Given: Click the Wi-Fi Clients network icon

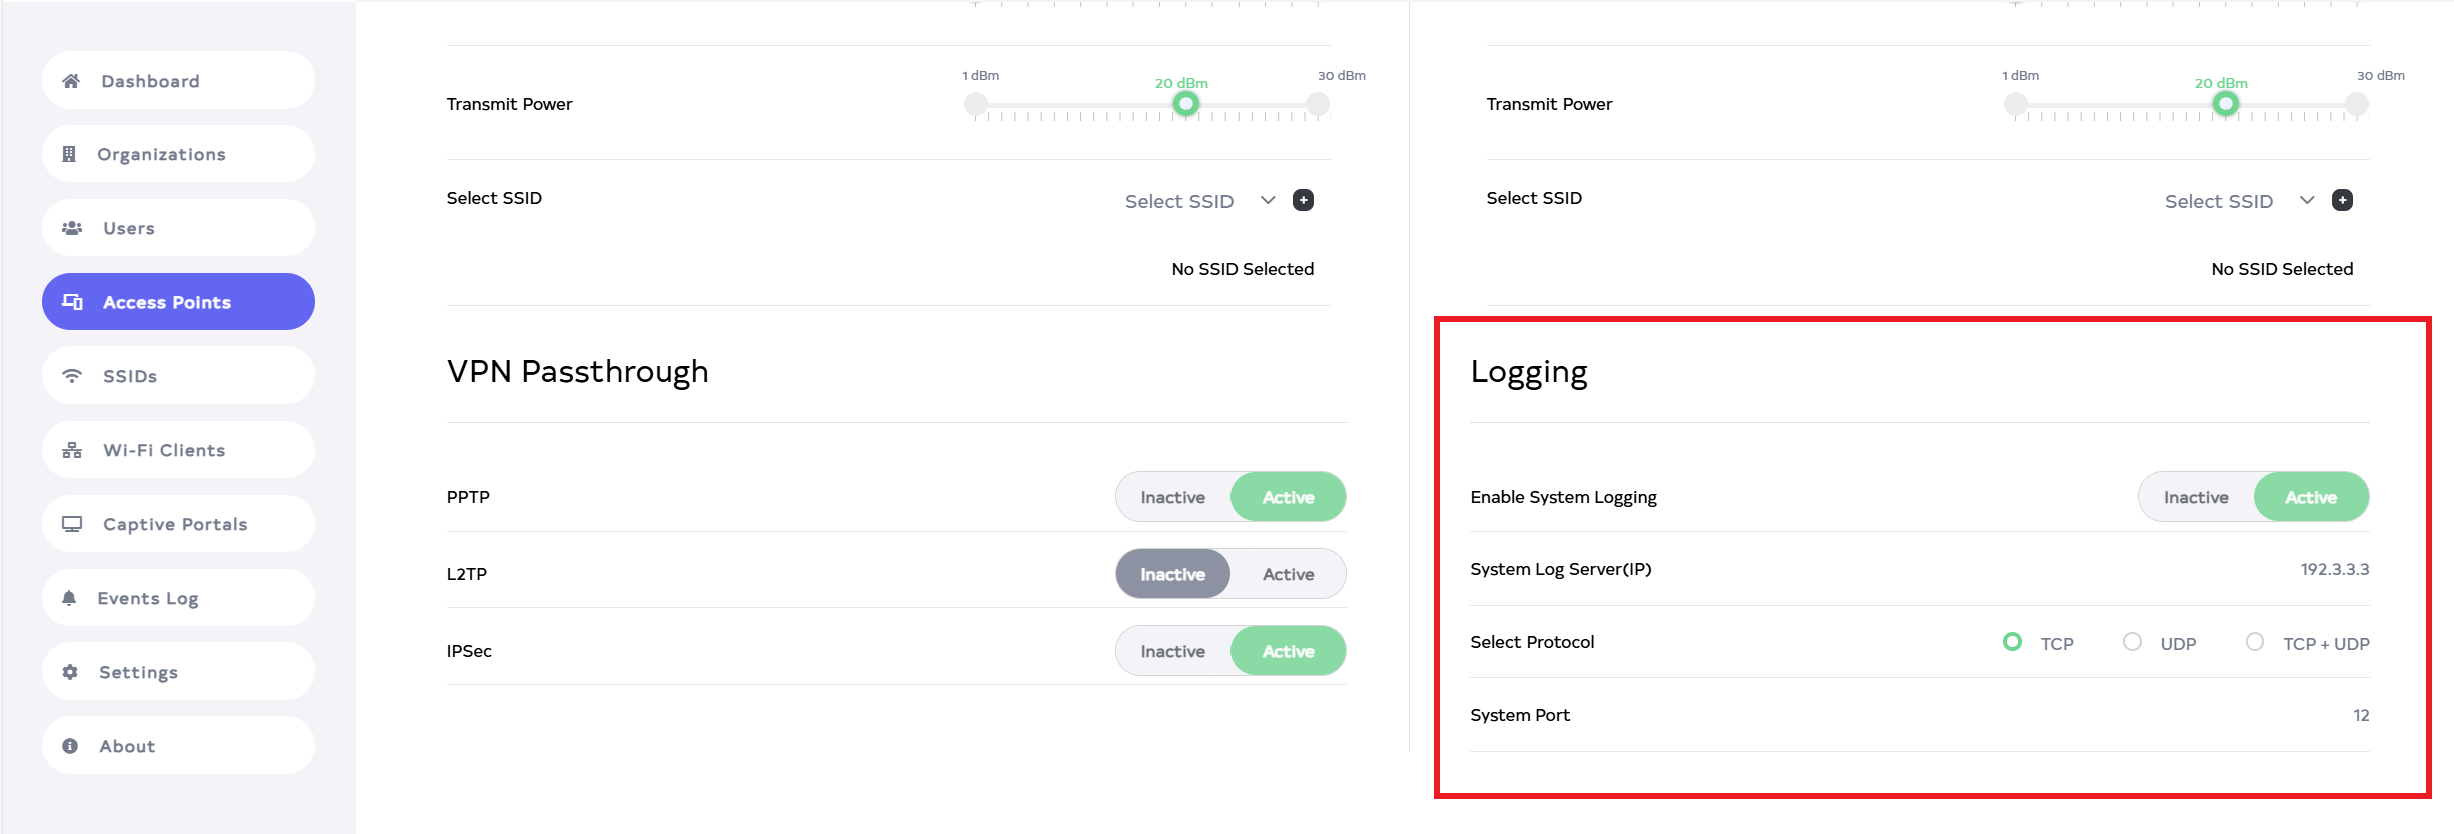Looking at the screenshot, I should pos(72,450).
